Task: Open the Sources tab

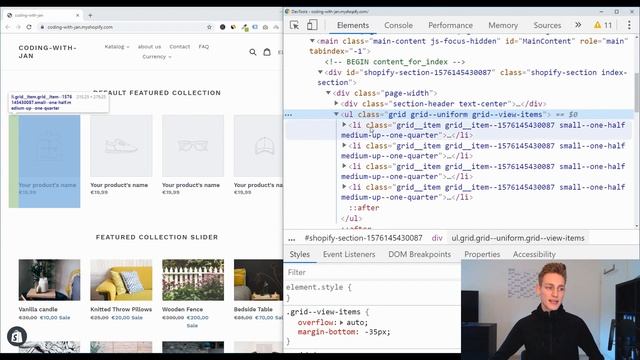Action: pyautogui.click(x=547, y=25)
